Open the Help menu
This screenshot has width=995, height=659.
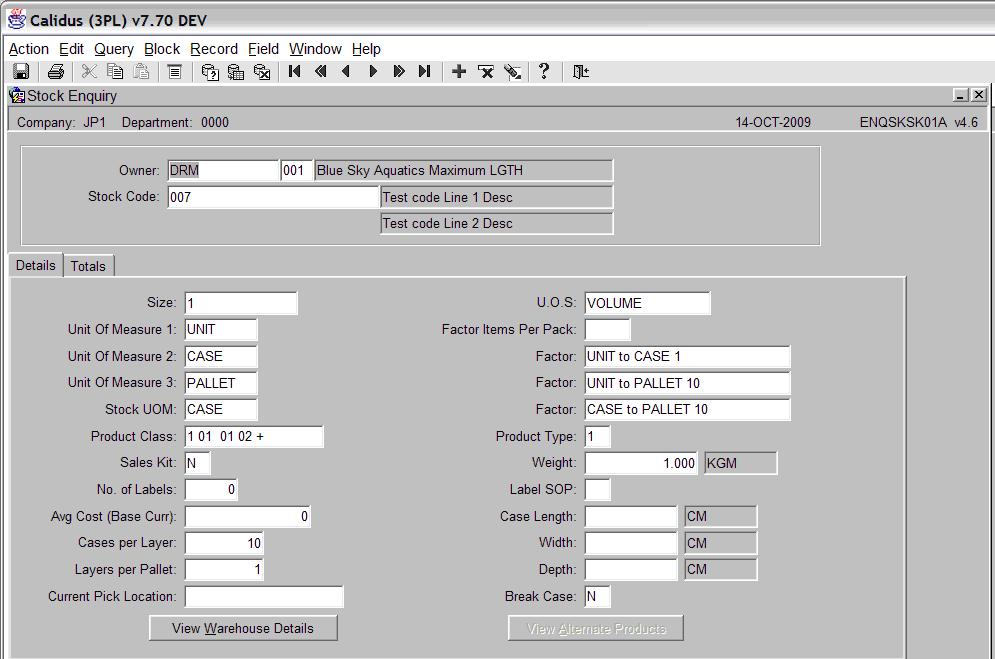coord(366,49)
